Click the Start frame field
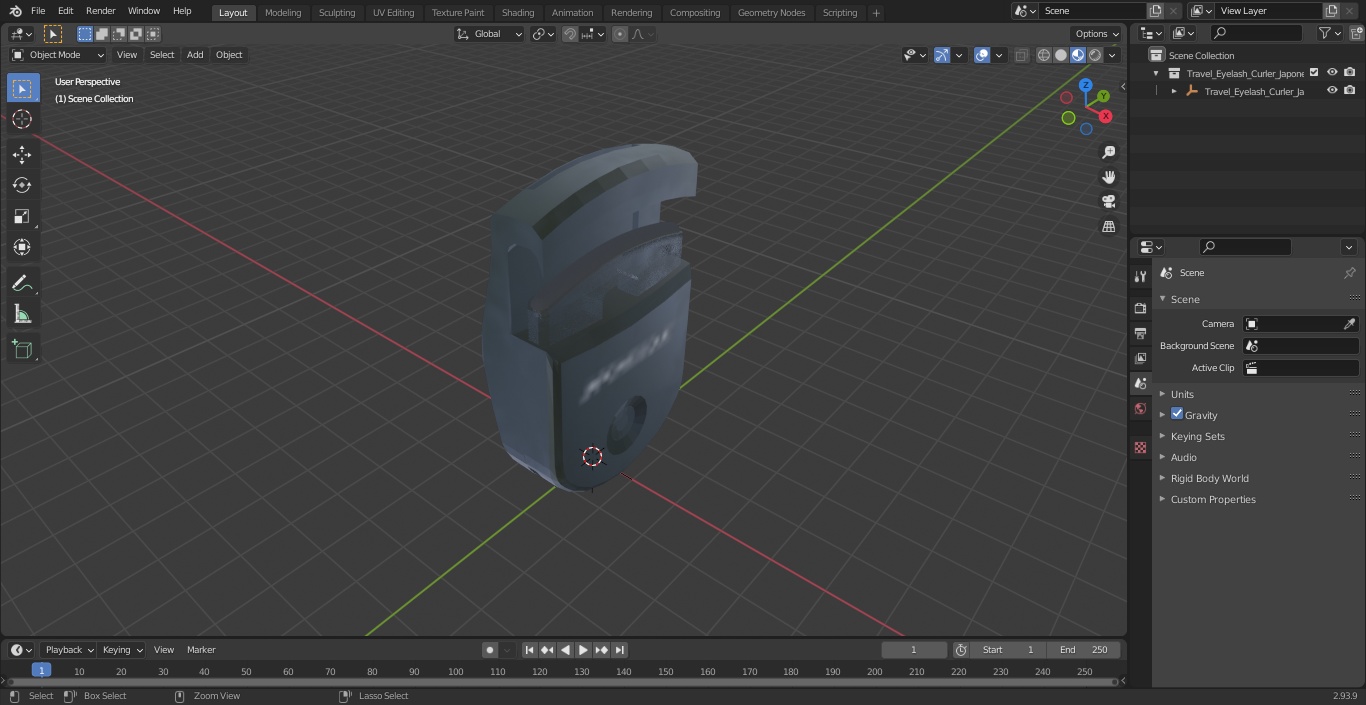The height and width of the screenshot is (705, 1366). 1008,650
